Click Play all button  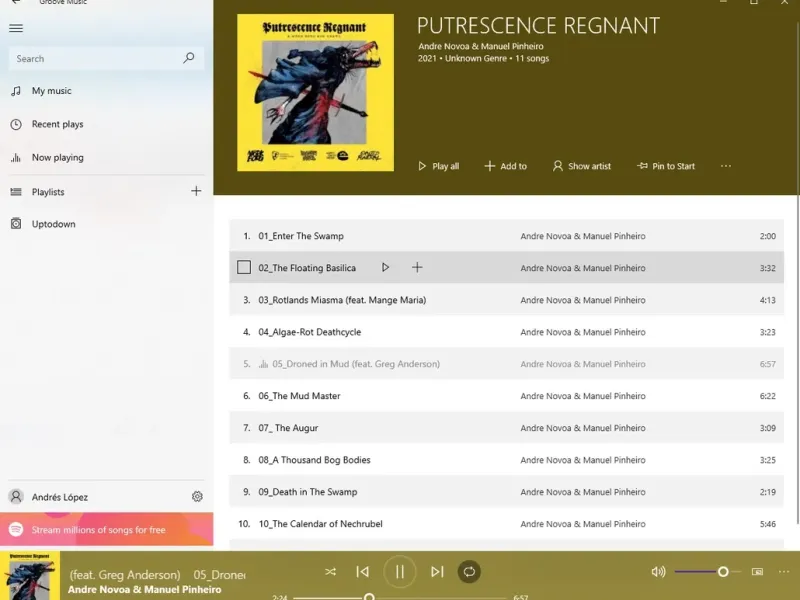click(438, 166)
